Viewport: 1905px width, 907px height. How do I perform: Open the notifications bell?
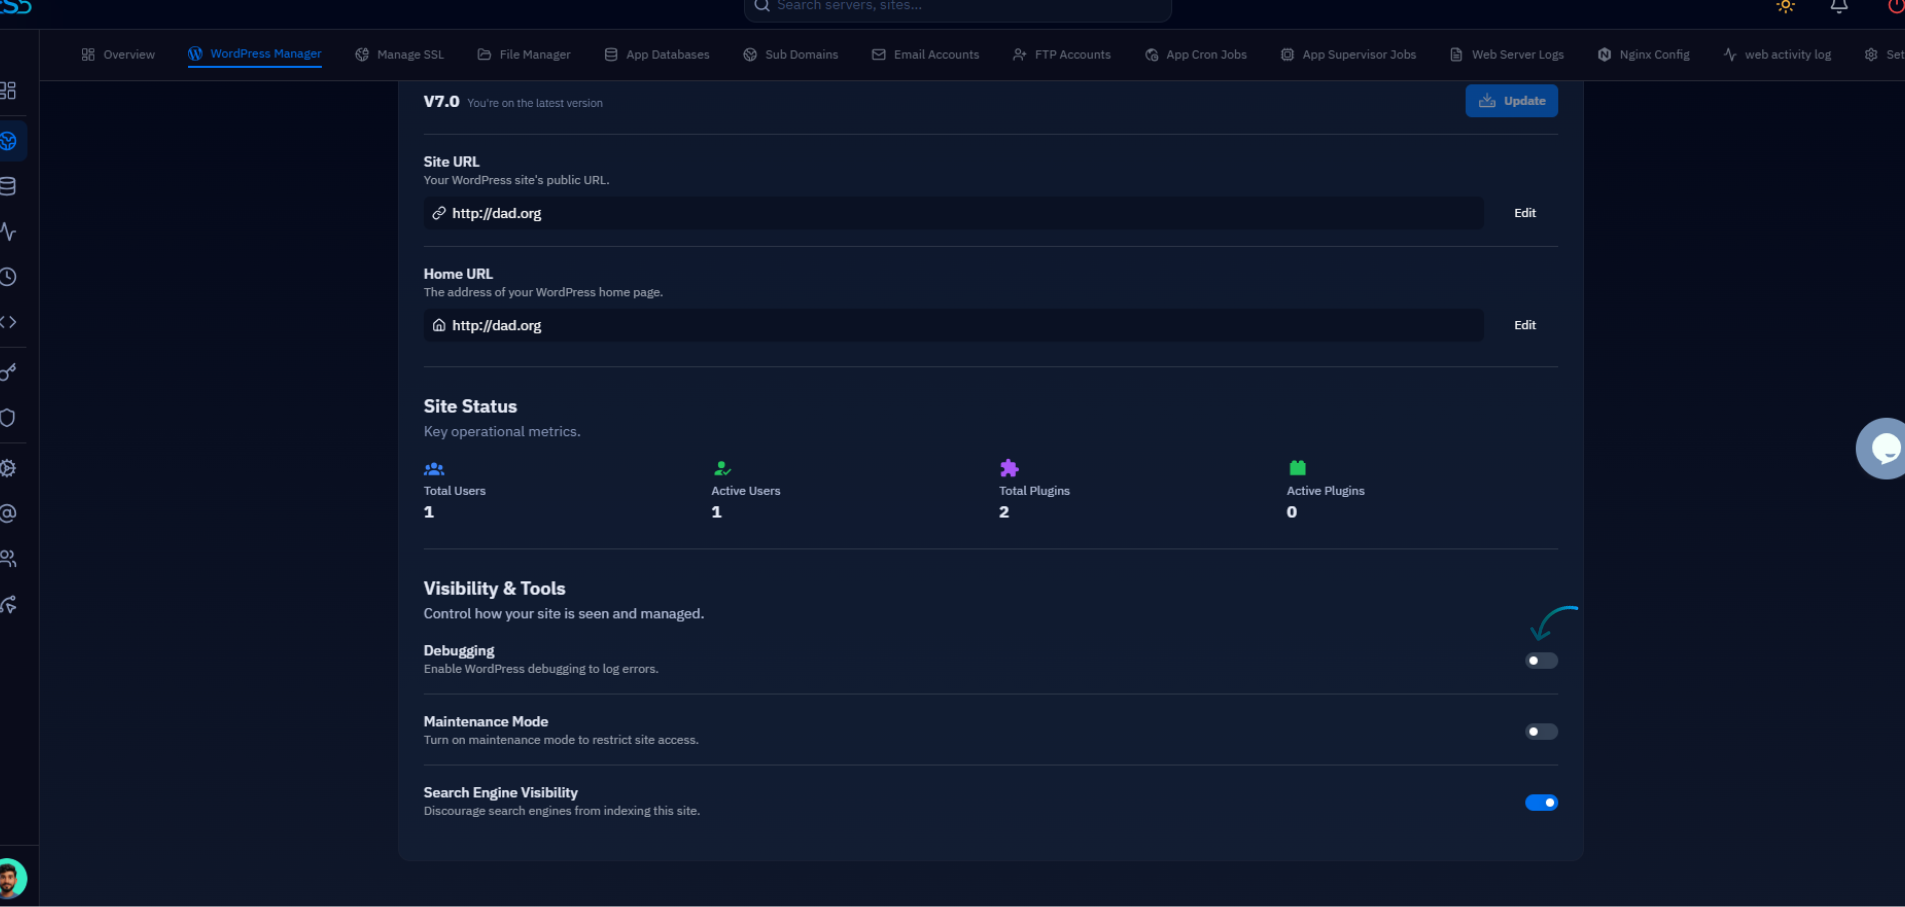1839,6
